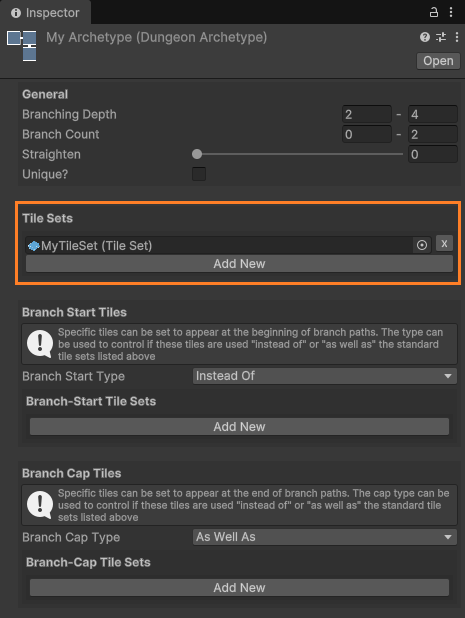Click the MyTileSet asset icon
Viewport: 465px width, 618px height.
click(x=33, y=246)
